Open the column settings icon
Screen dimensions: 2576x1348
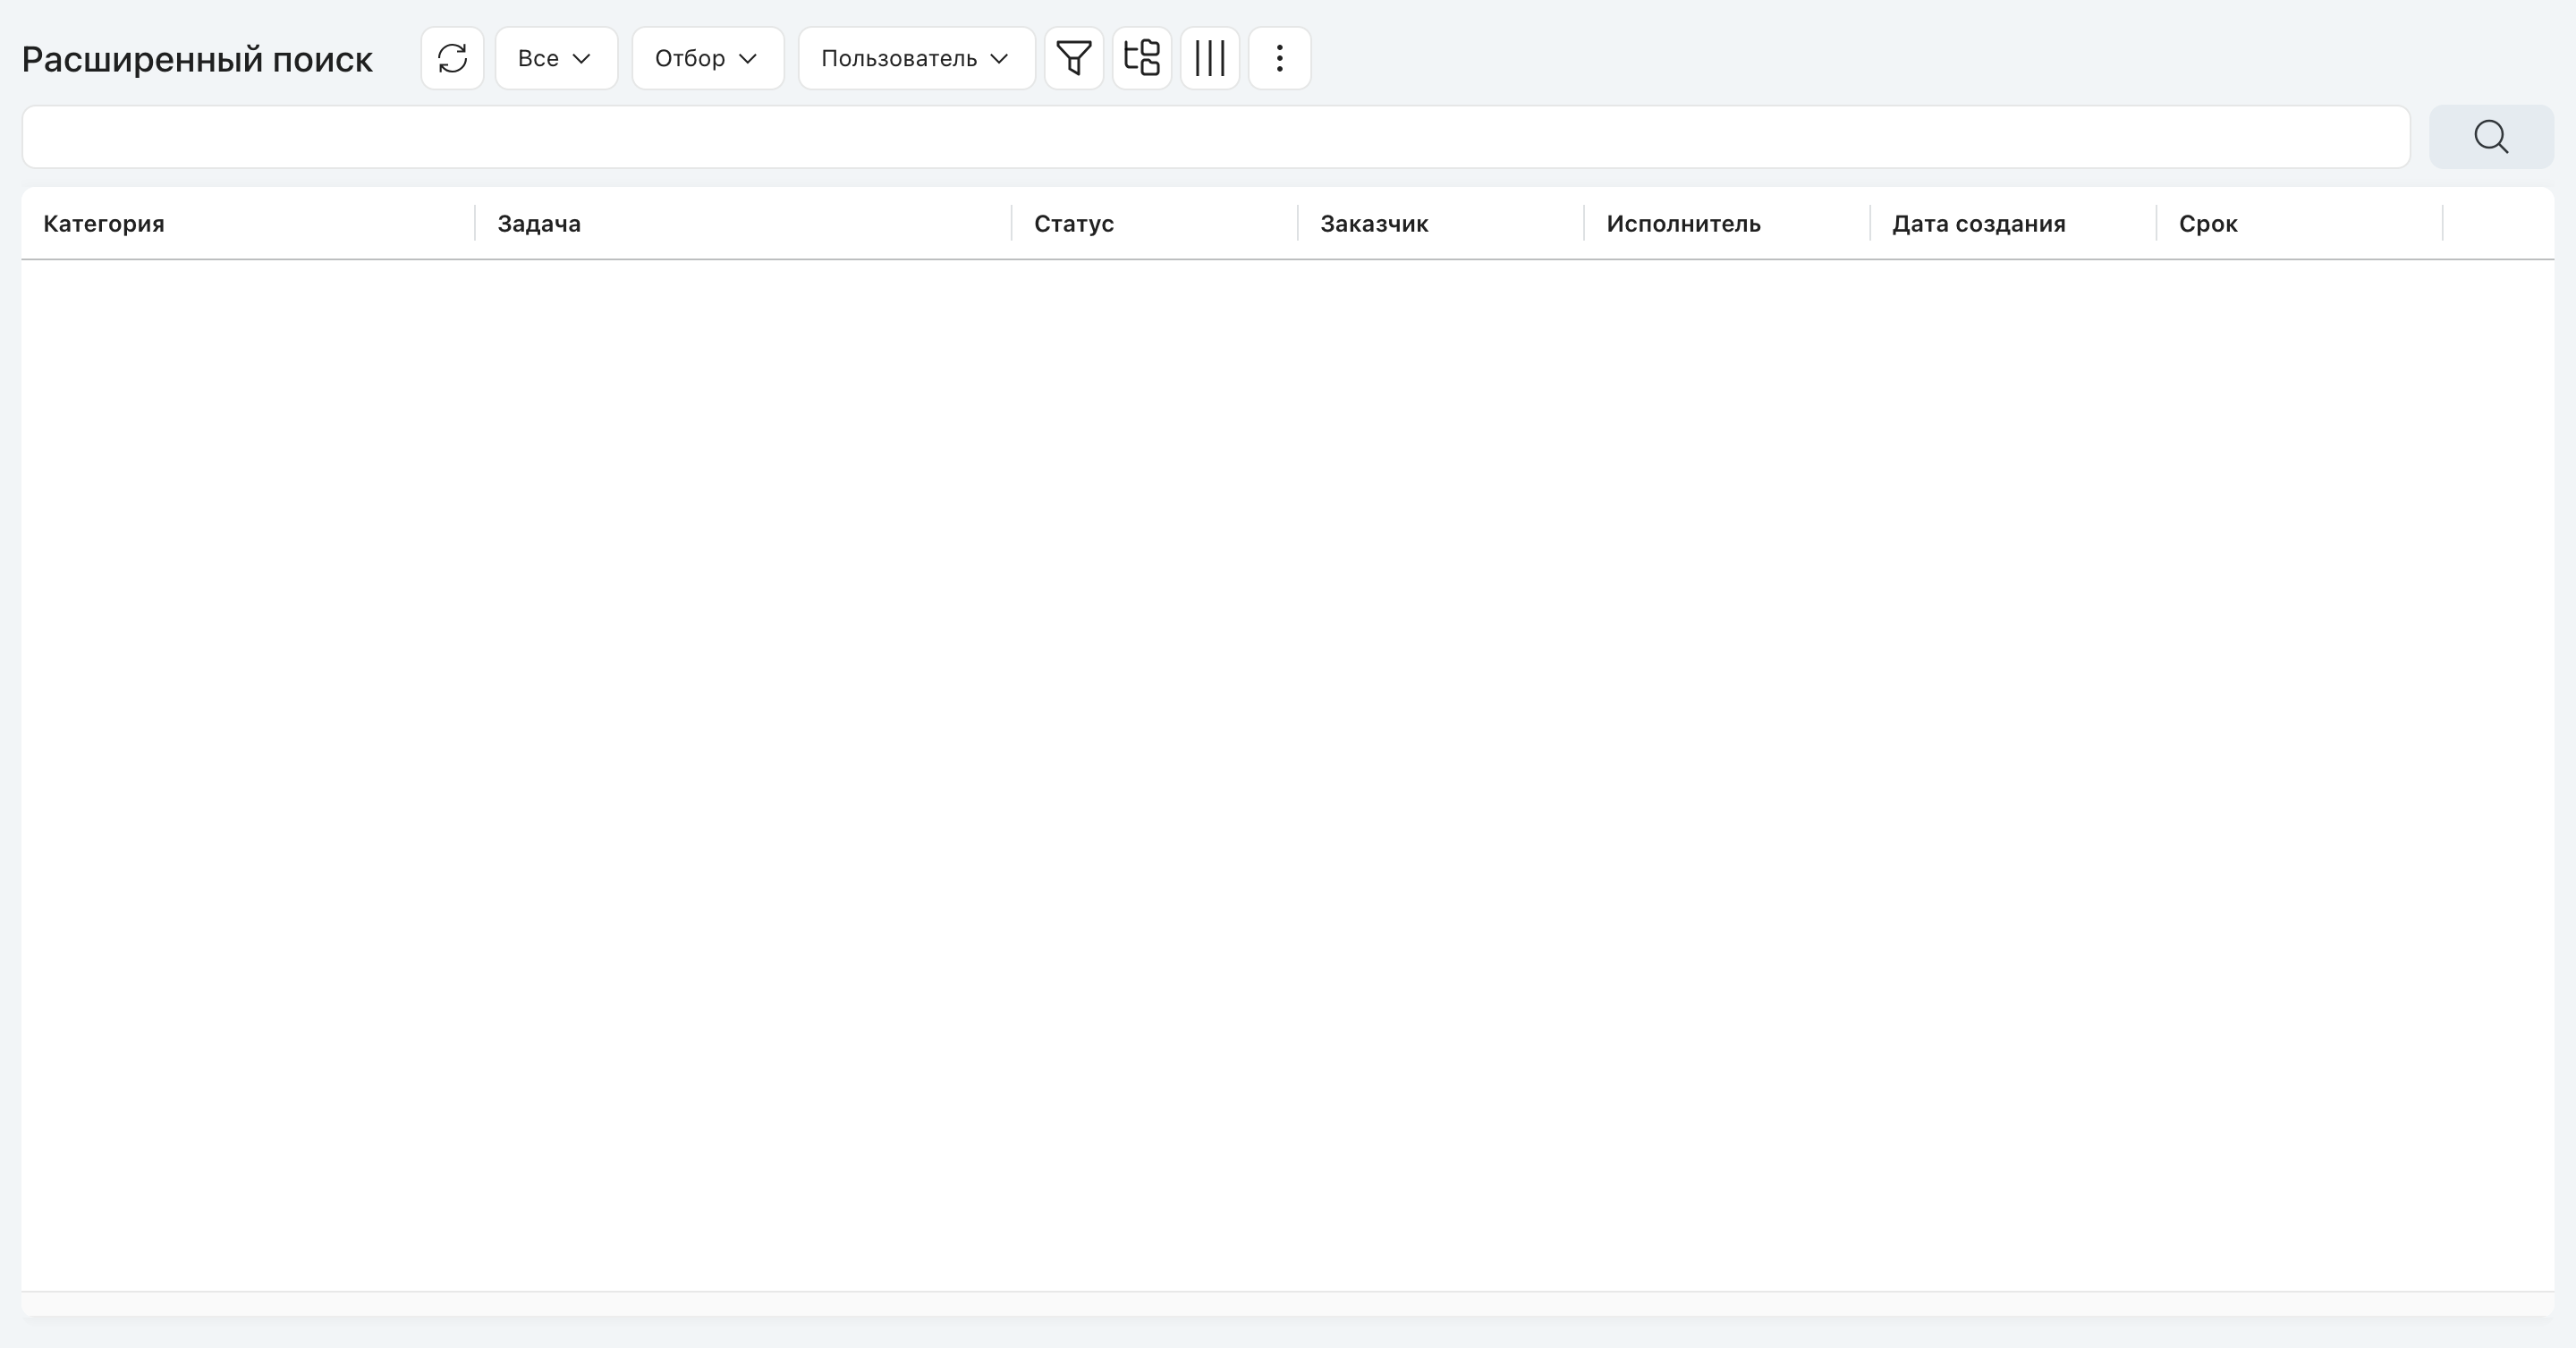pos(1210,58)
